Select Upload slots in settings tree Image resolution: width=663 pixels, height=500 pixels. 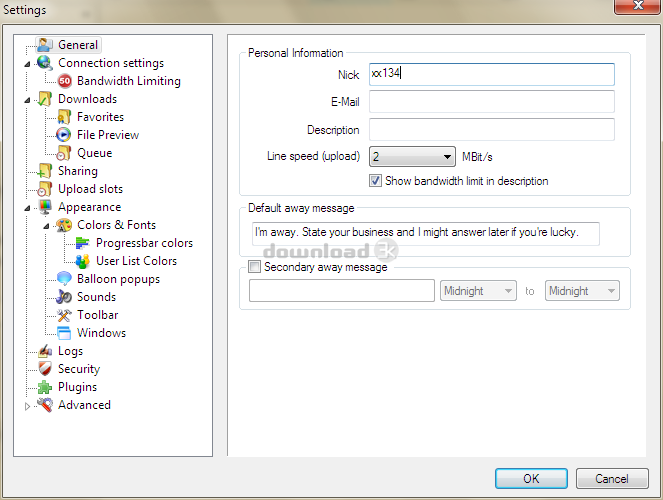point(90,189)
